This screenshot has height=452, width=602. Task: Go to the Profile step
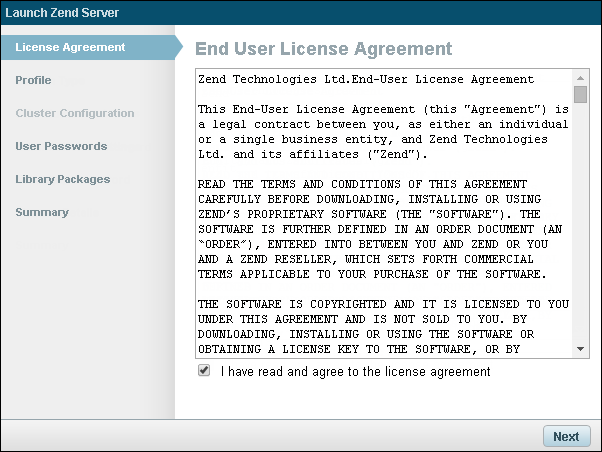(x=33, y=80)
